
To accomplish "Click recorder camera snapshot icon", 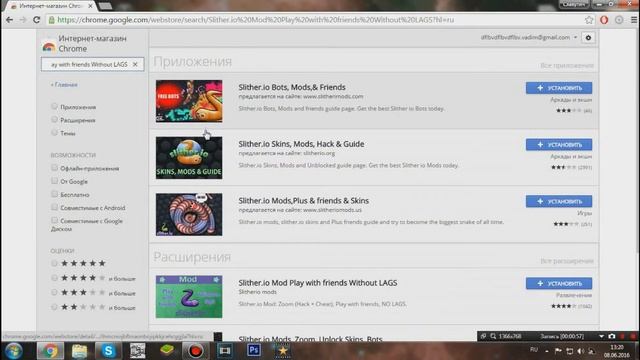I will (x=611, y=336).
